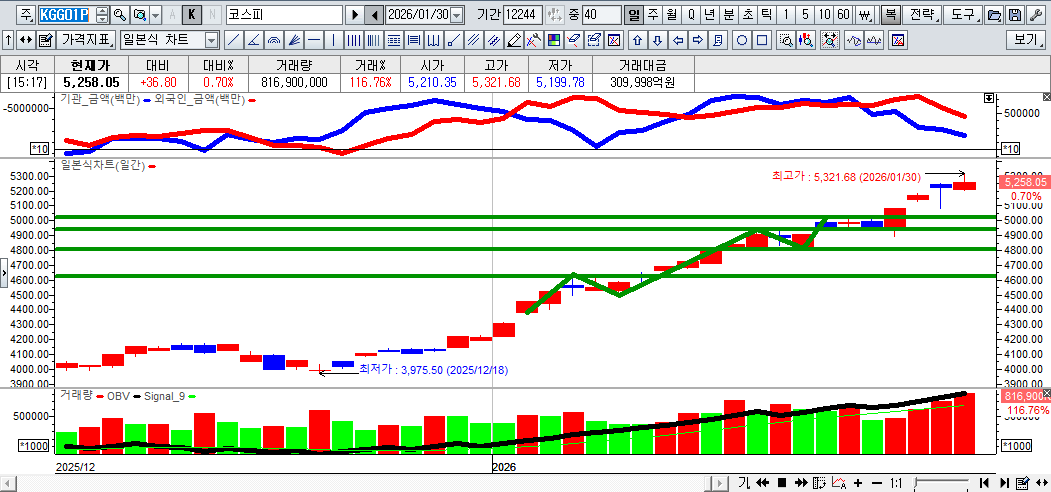Switch chart to weekly (주) period
Screen dimensions: 1051x492
(652, 15)
